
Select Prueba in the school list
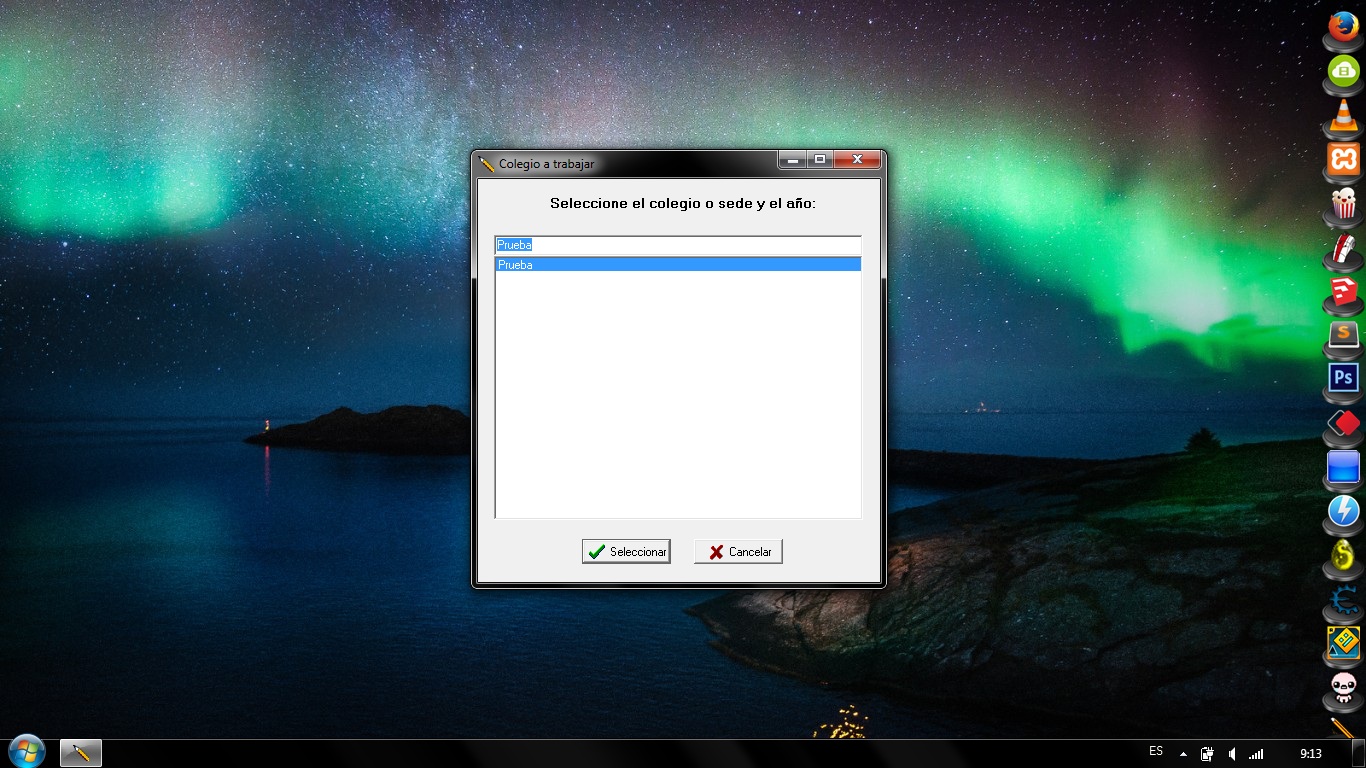677,265
